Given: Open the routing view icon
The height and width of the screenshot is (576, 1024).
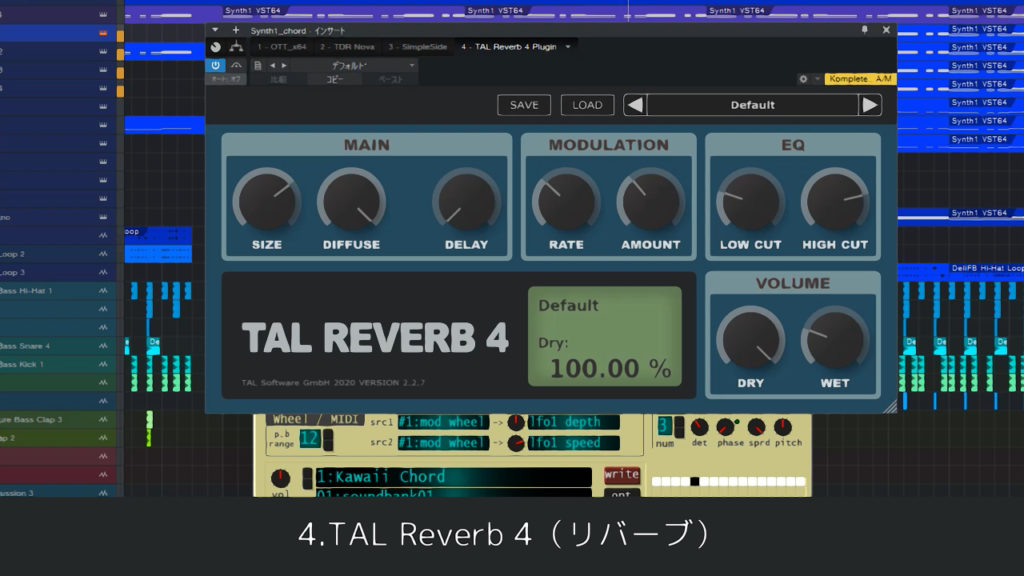Looking at the screenshot, I should [x=236, y=47].
